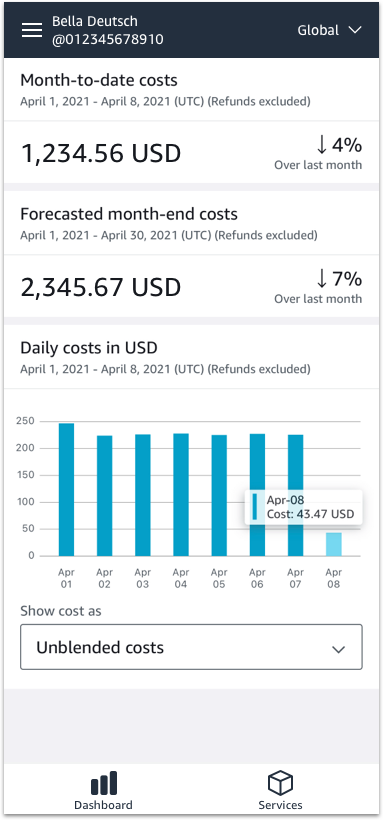Click the 2,345.67 USD forecasted amount
The height and width of the screenshot is (820, 383).
click(100, 288)
